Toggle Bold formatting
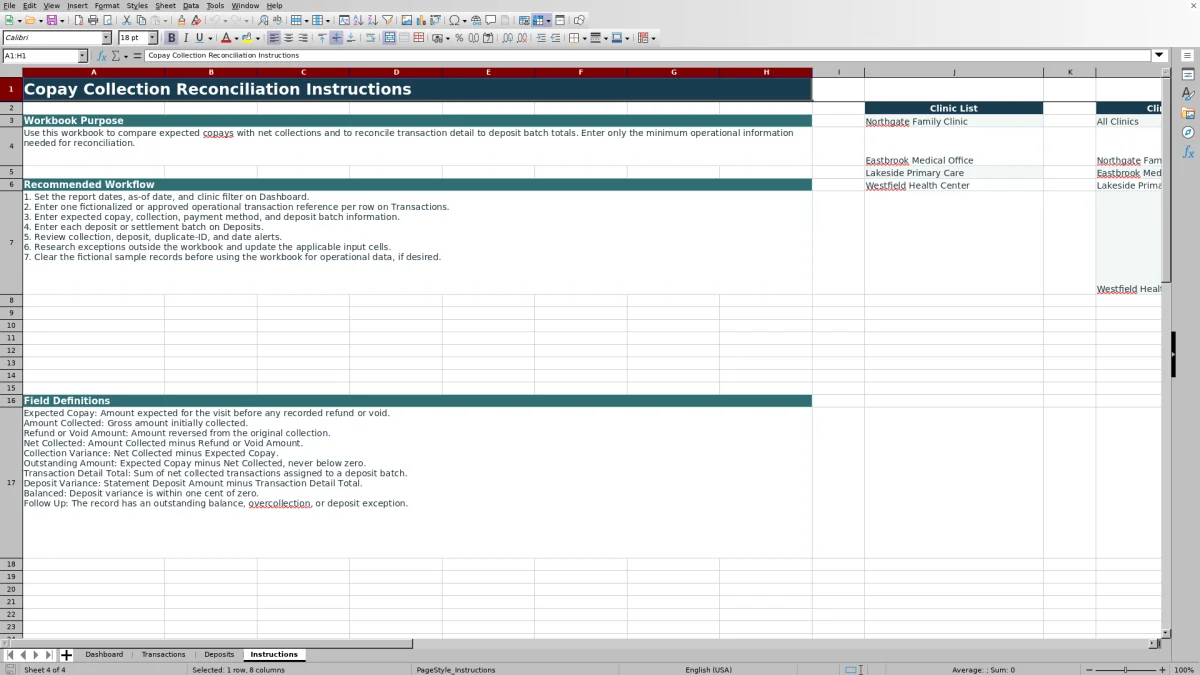This screenshot has height=675, width=1200. [171, 38]
